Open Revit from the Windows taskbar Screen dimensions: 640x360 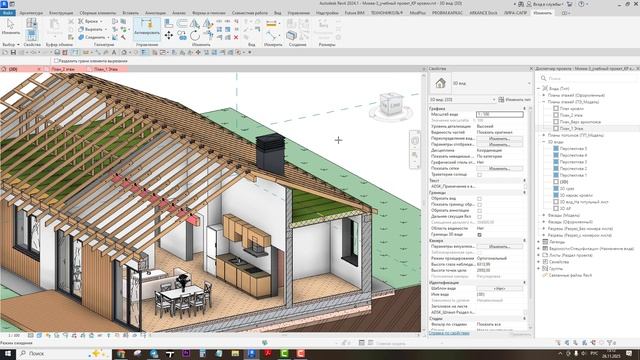point(251,353)
